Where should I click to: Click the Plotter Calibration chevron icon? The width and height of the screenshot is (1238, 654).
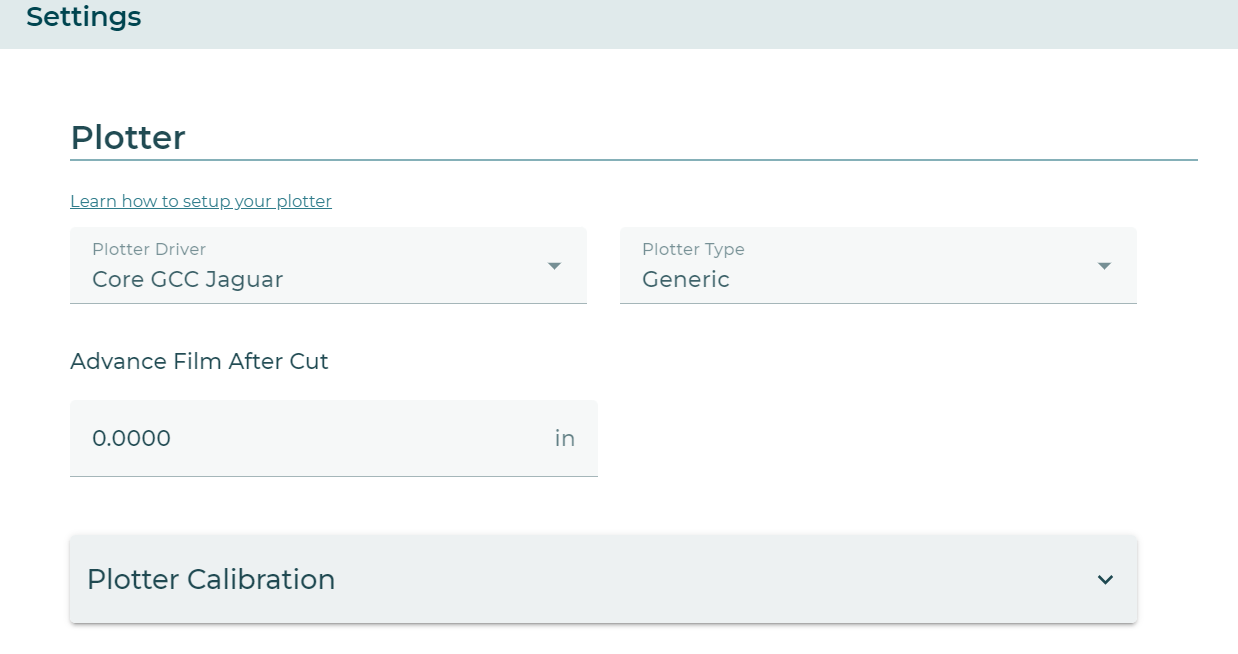click(x=1104, y=579)
